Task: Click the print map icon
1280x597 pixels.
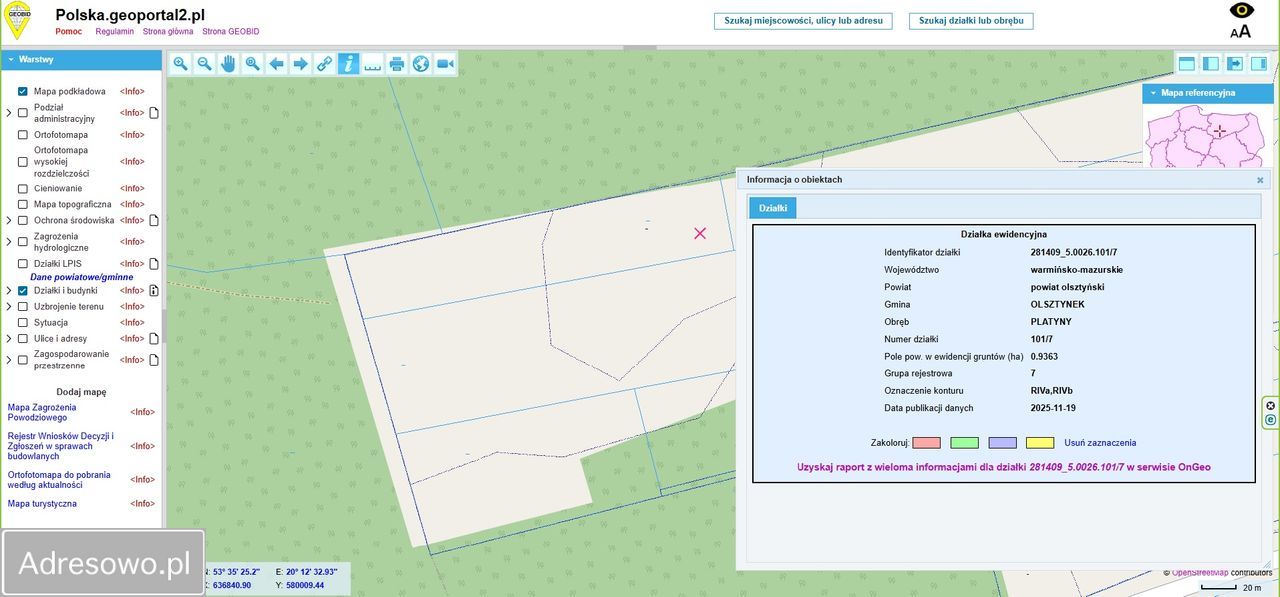Action: click(x=397, y=64)
